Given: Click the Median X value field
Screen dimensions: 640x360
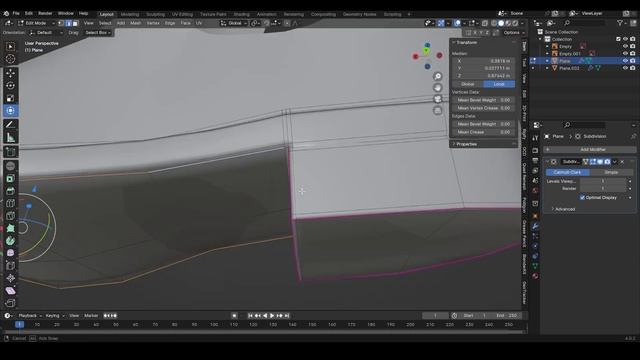Looking at the screenshot, I should tap(483, 61).
